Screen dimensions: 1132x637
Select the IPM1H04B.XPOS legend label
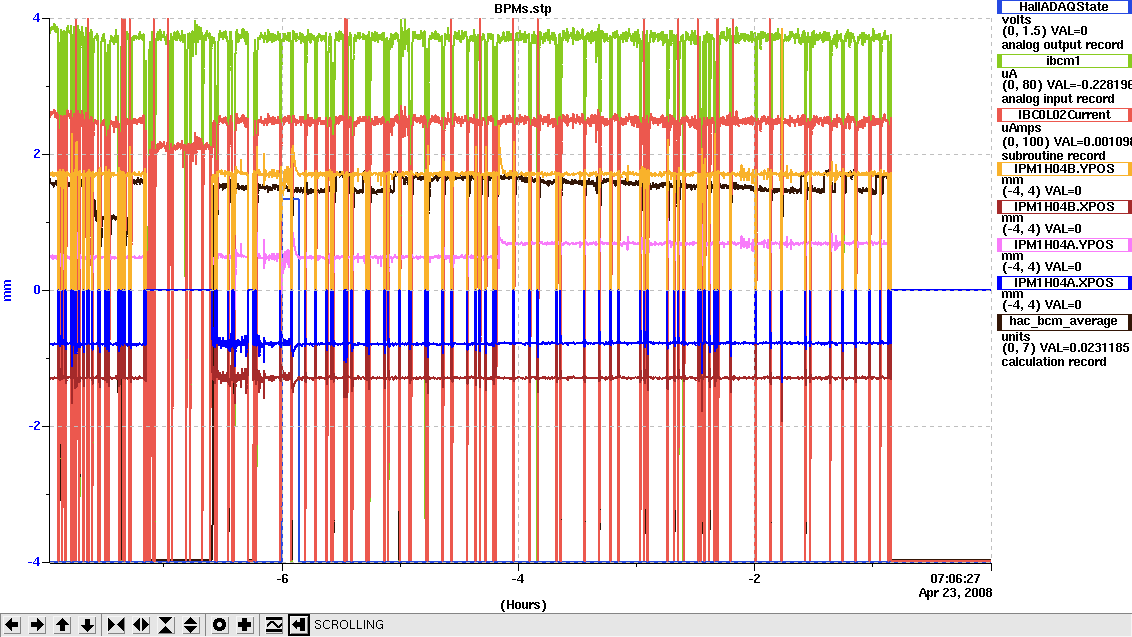pyautogui.click(x=1063, y=207)
